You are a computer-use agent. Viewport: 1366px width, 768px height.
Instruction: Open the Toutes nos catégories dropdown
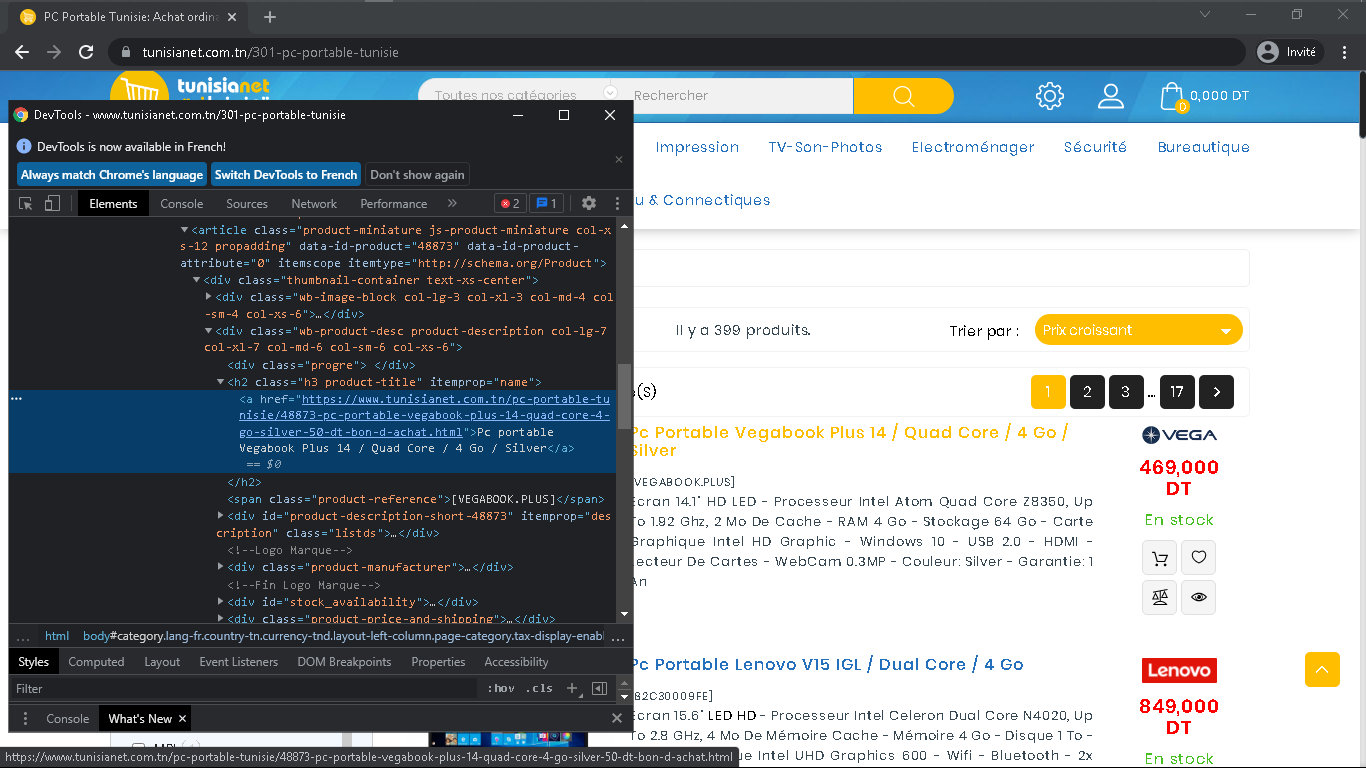tap(520, 96)
